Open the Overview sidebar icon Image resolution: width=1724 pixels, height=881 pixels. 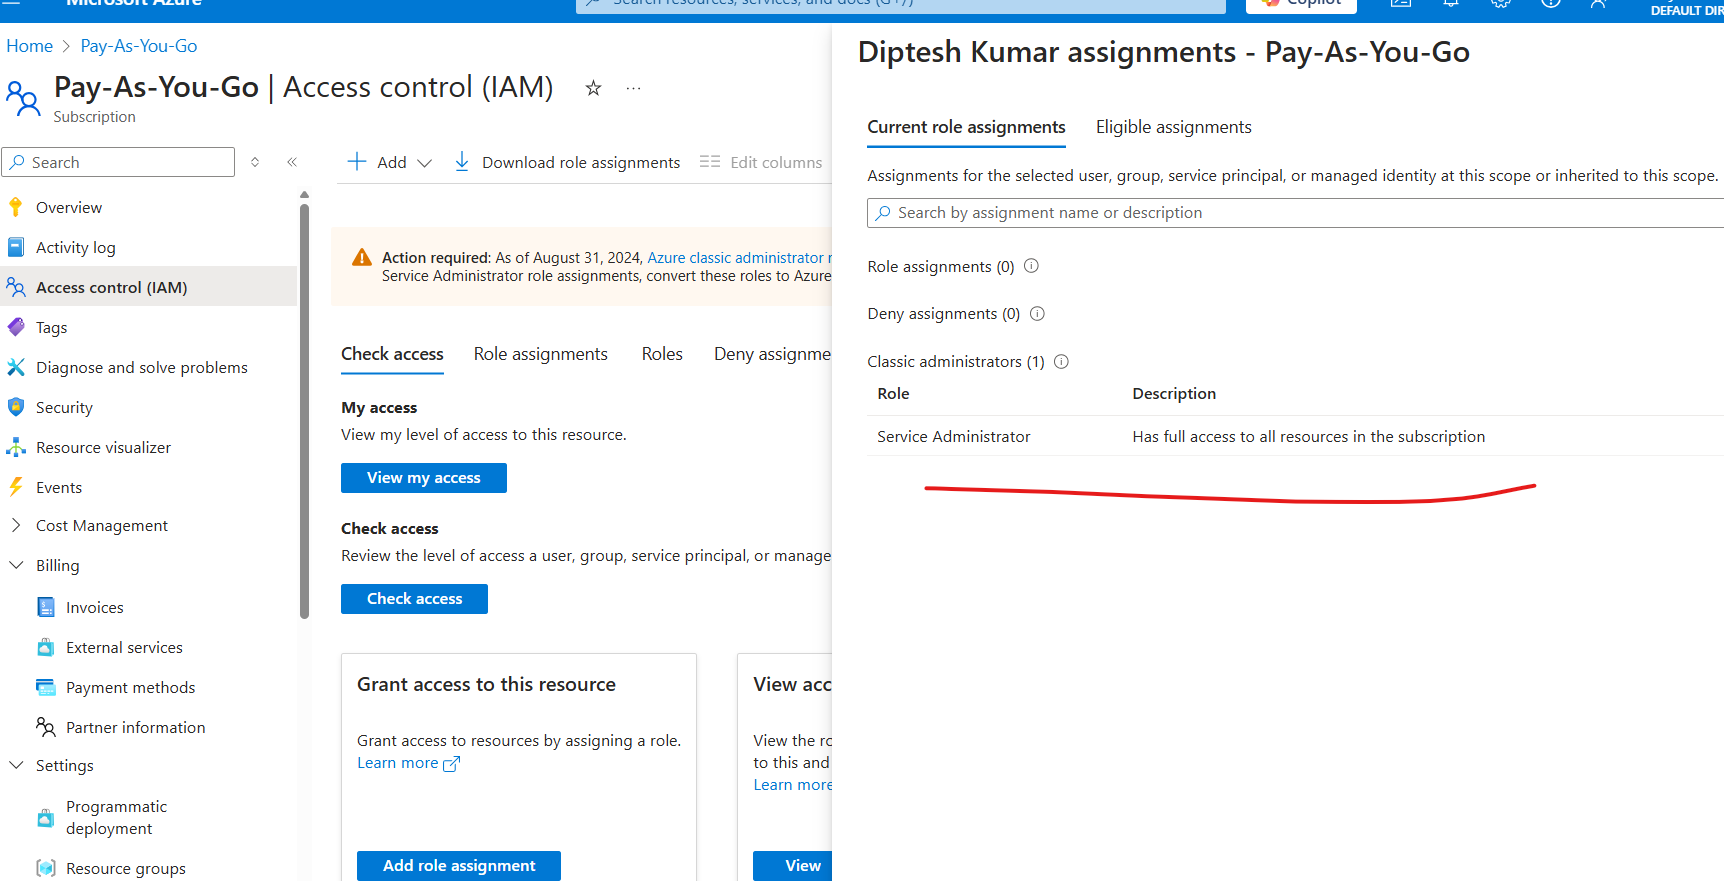(x=15, y=207)
